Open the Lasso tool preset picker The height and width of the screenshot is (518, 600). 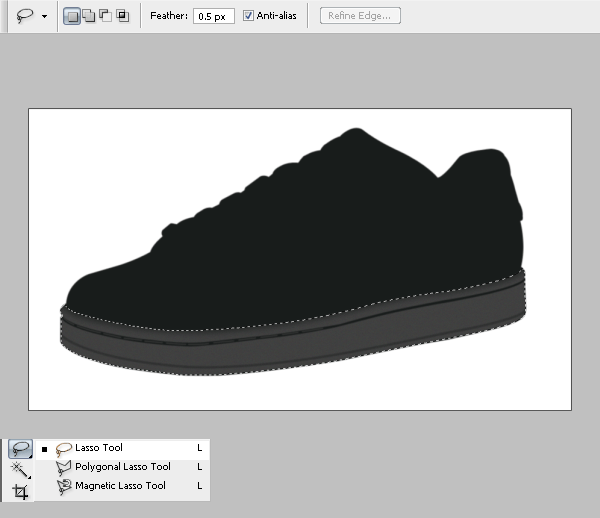coord(24,16)
